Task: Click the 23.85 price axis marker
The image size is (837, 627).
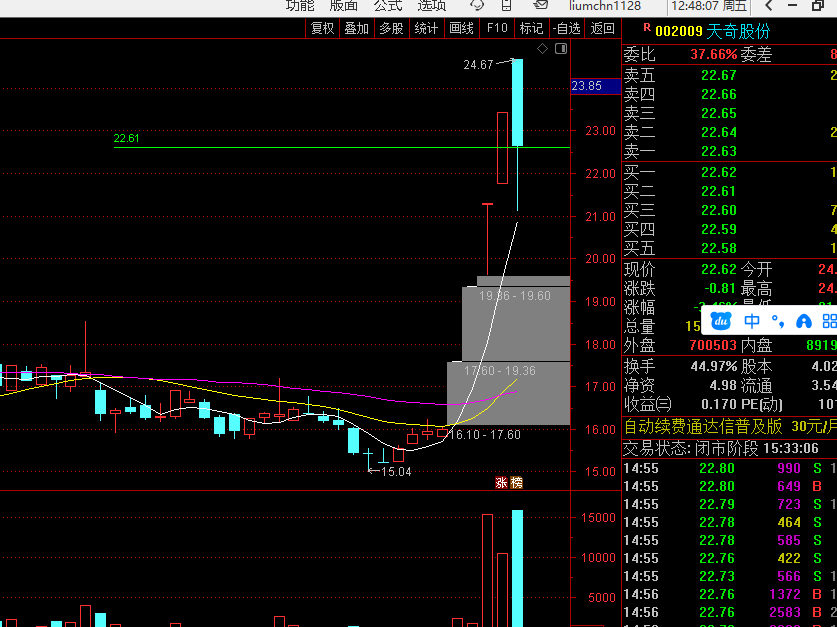Action: (x=596, y=86)
